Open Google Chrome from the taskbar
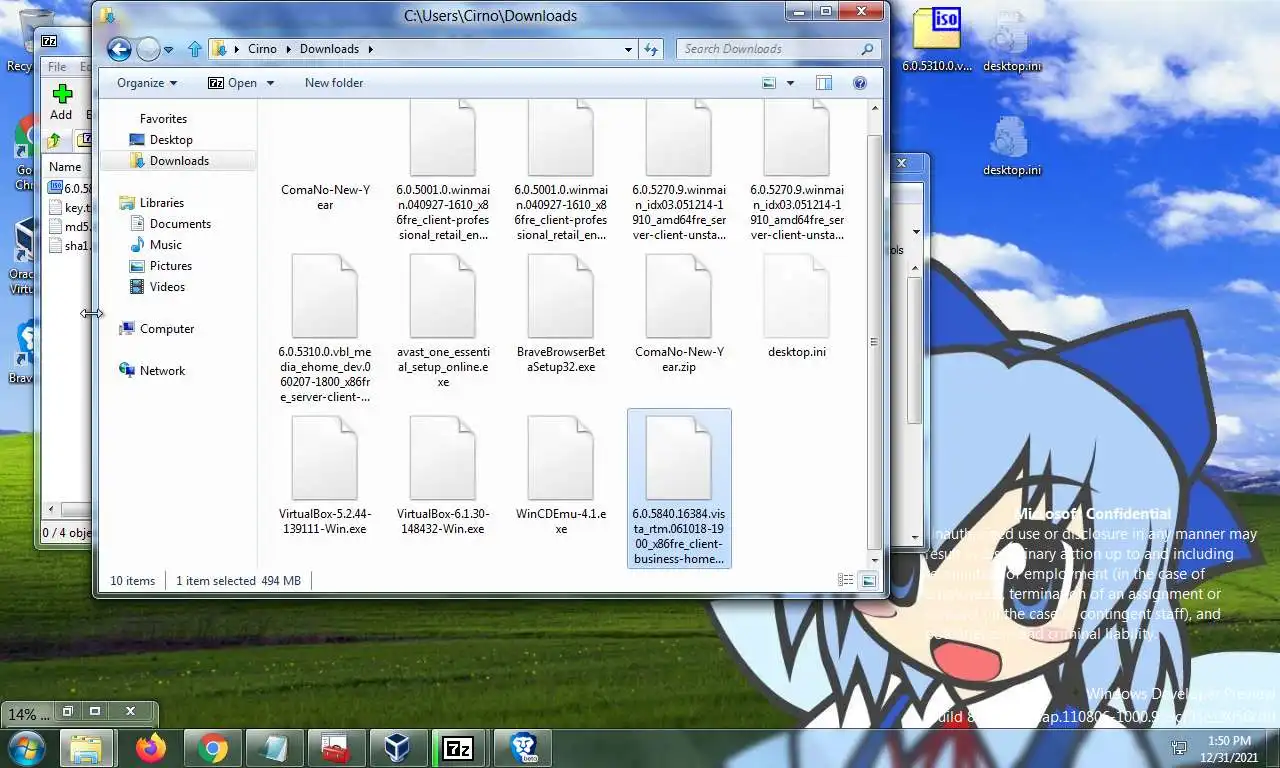This screenshot has height=768, width=1280. [x=212, y=748]
